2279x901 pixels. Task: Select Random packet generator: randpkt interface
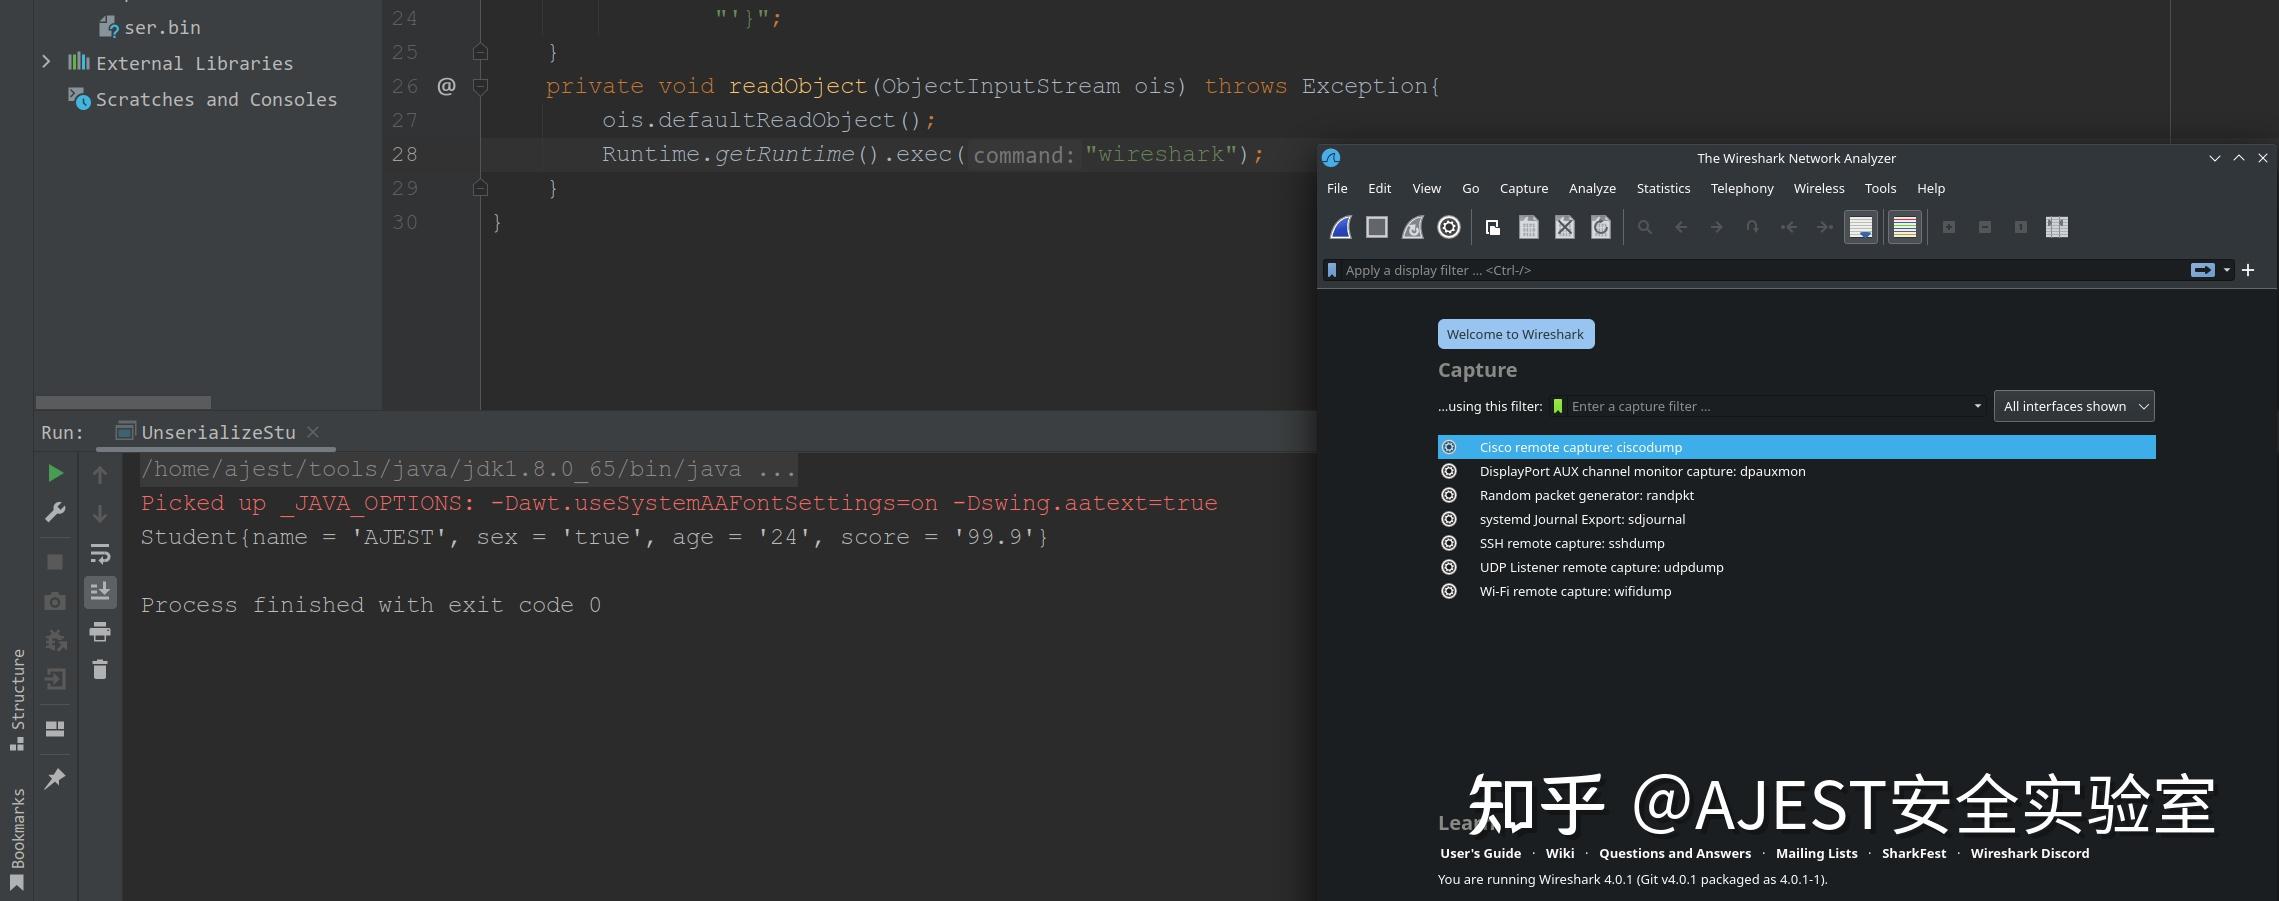point(1796,495)
